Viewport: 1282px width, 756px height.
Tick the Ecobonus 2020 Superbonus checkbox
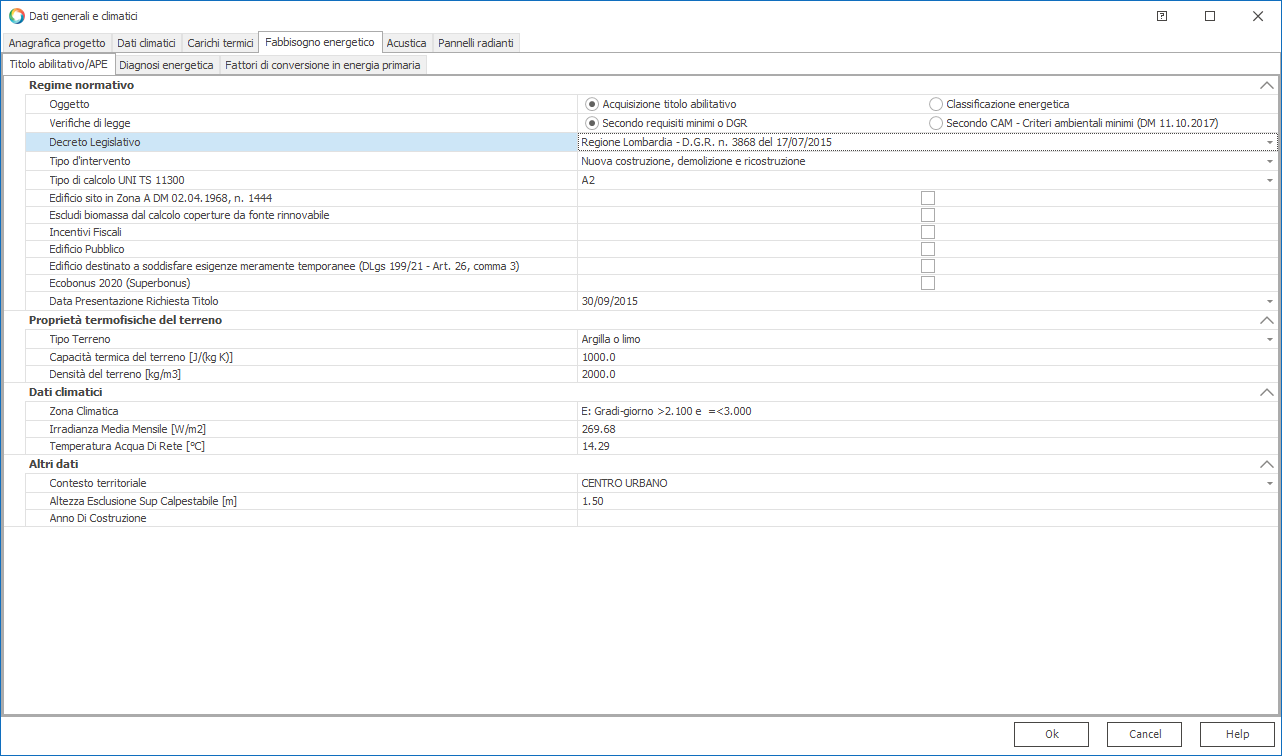click(928, 283)
